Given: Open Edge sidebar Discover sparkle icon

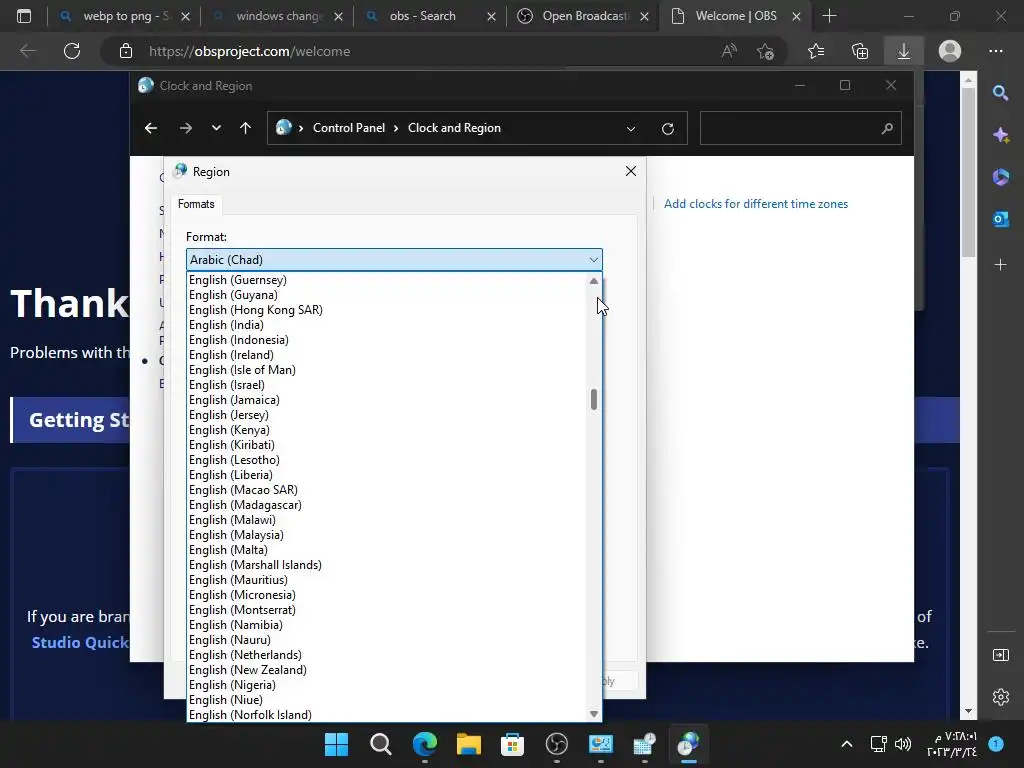Looking at the screenshot, I should coord(1000,135).
